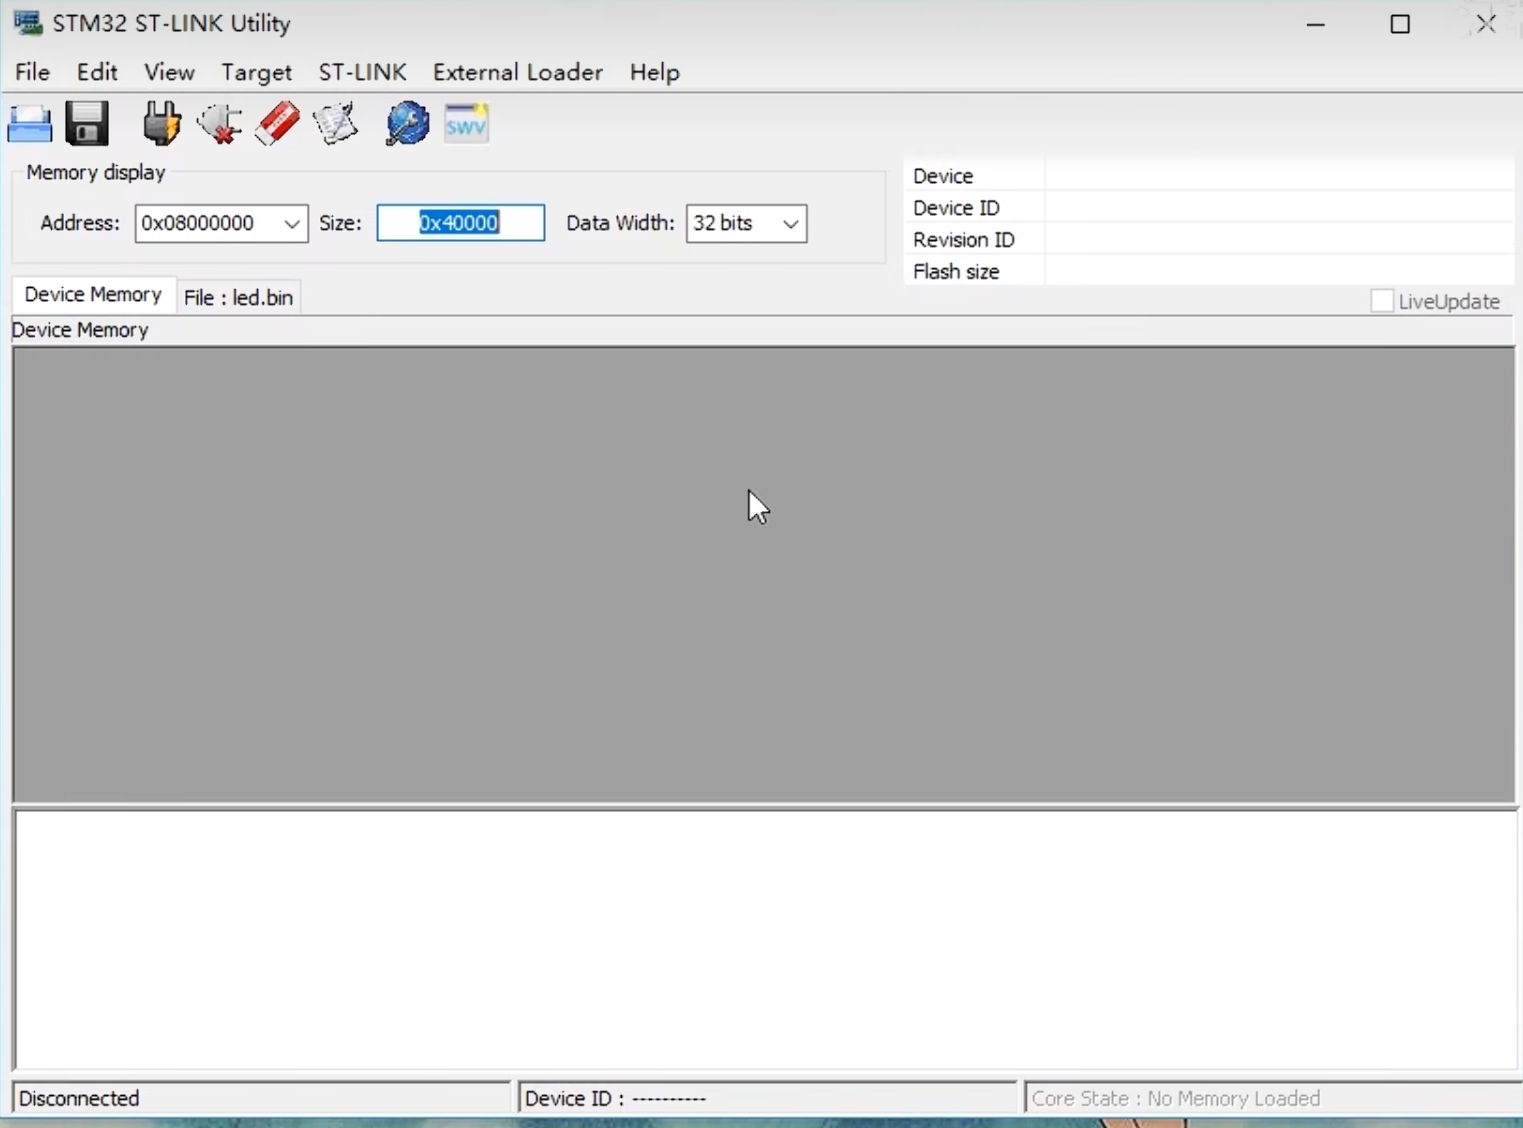1523x1128 pixels.
Task: Connect to the target via plug icon
Action: (161, 124)
